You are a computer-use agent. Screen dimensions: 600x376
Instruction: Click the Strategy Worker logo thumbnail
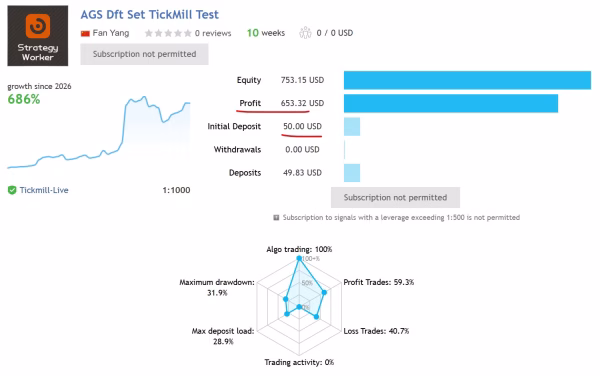38,36
